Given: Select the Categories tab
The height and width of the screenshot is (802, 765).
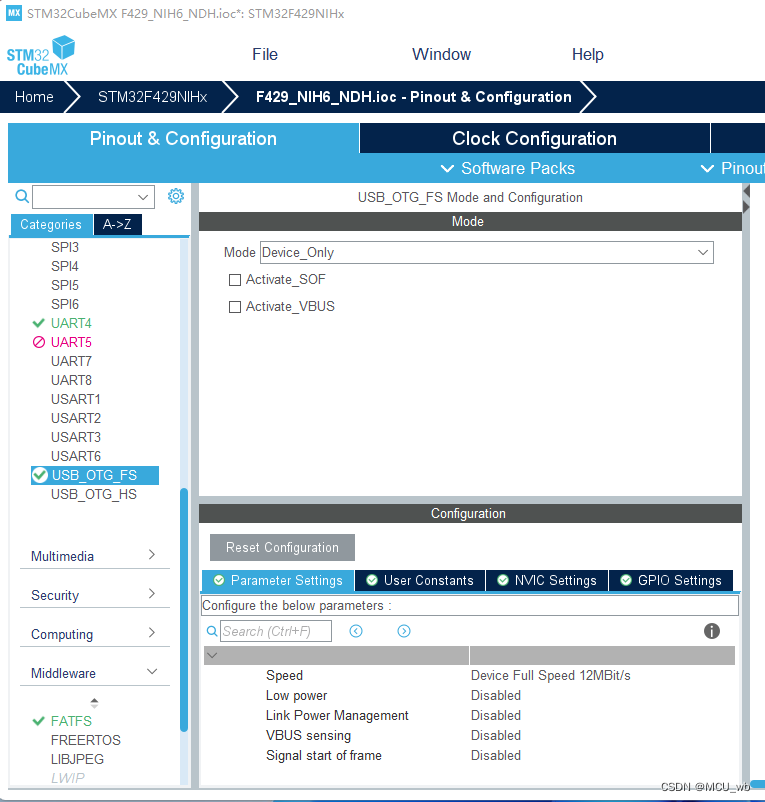Looking at the screenshot, I should 51,225.
